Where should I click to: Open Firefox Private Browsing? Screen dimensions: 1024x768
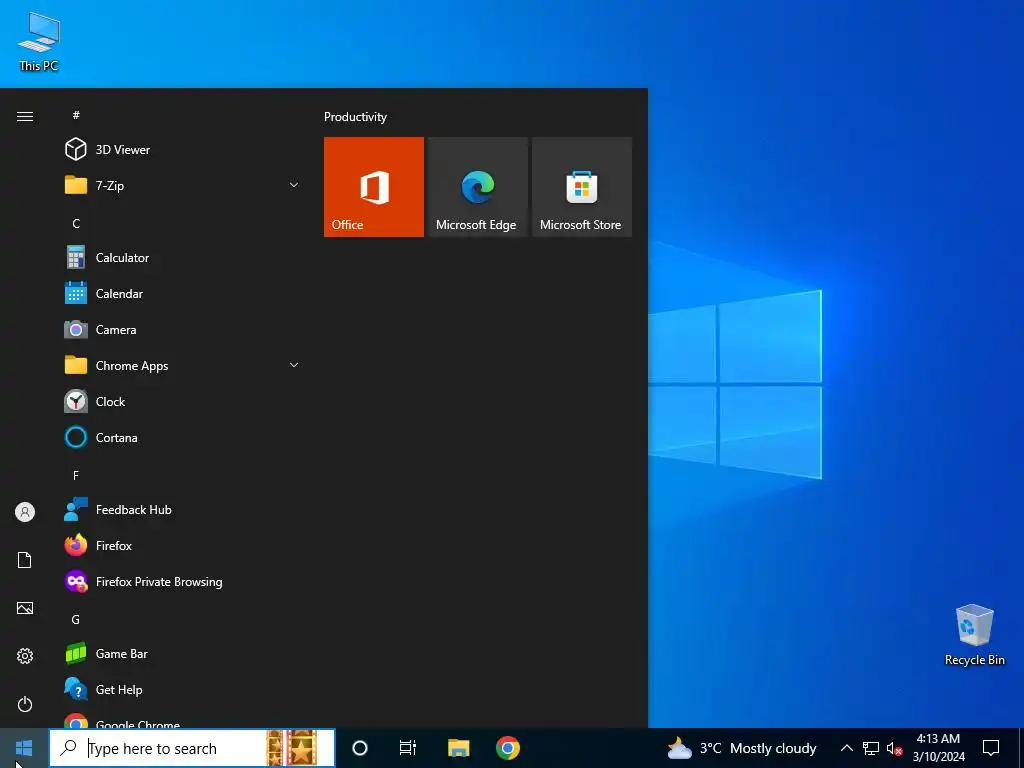(182, 581)
